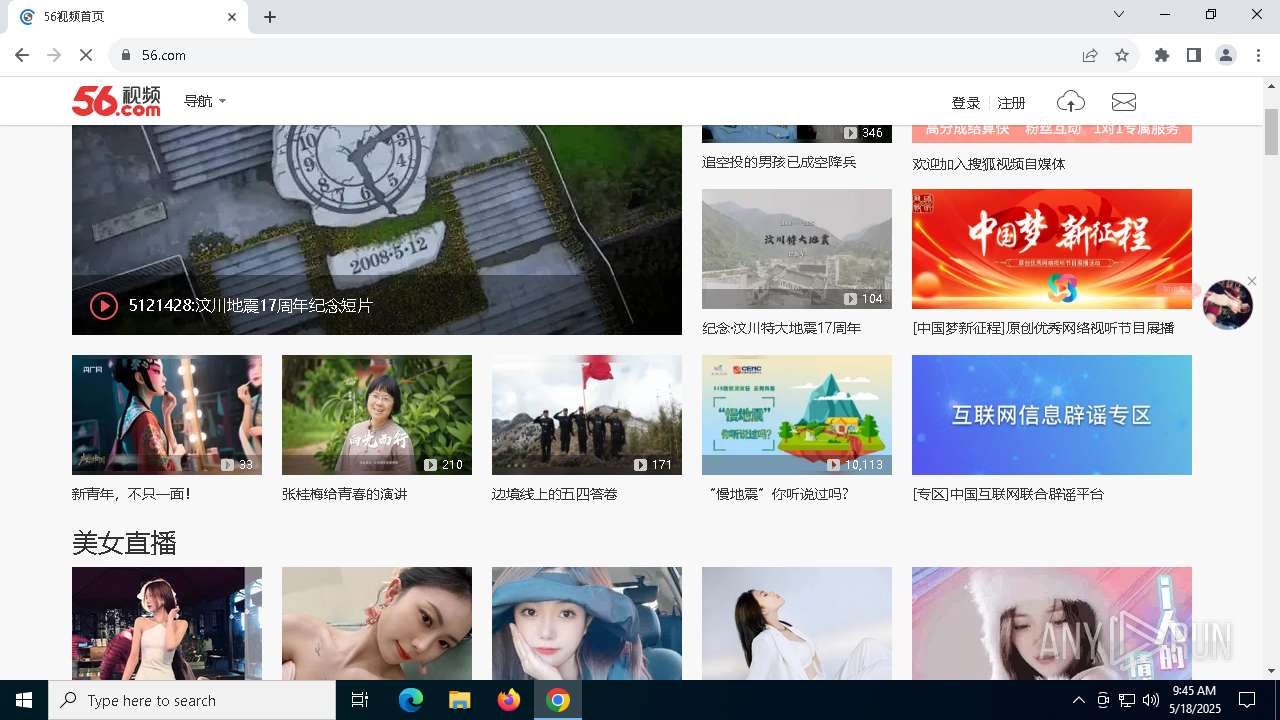Launch Firefox from taskbar
1280x720 pixels.
click(x=509, y=700)
